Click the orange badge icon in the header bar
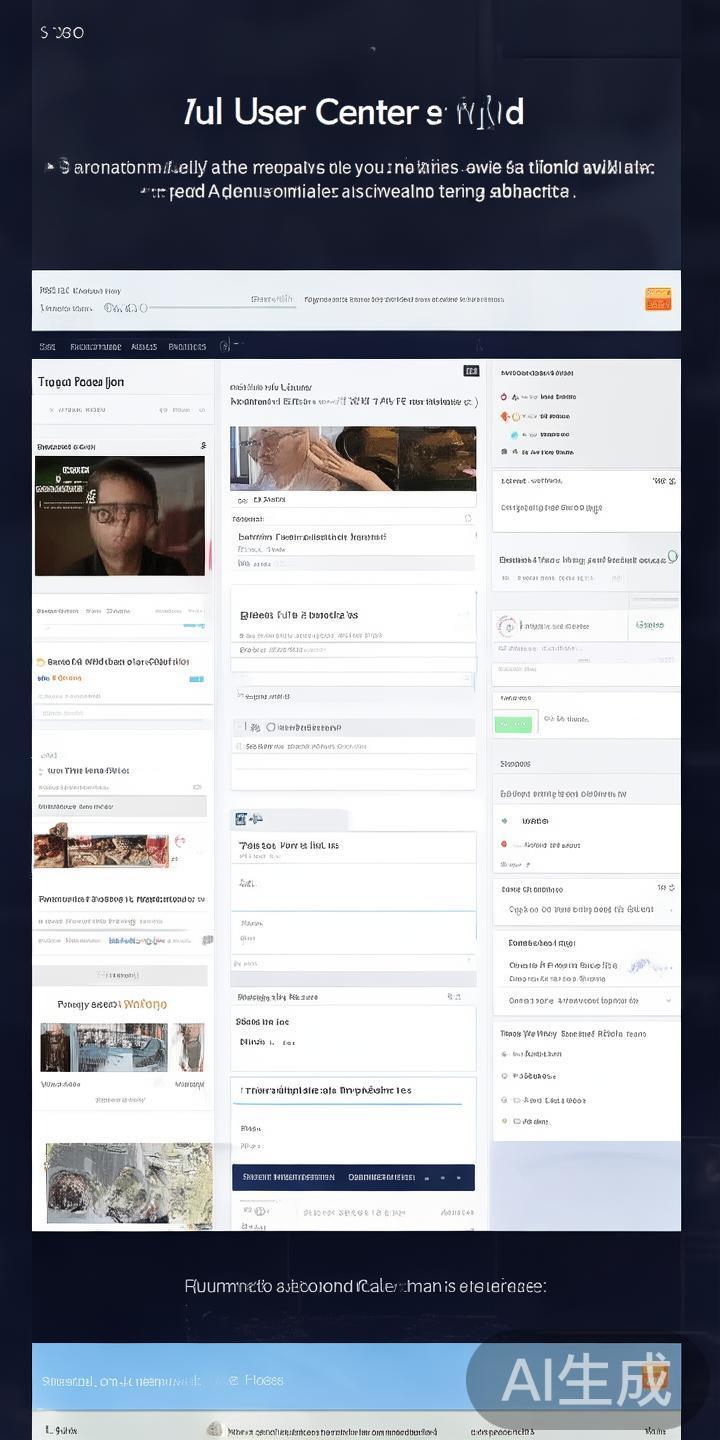Image resolution: width=720 pixels, height=1440 pixels. click(x=657, y=299)
